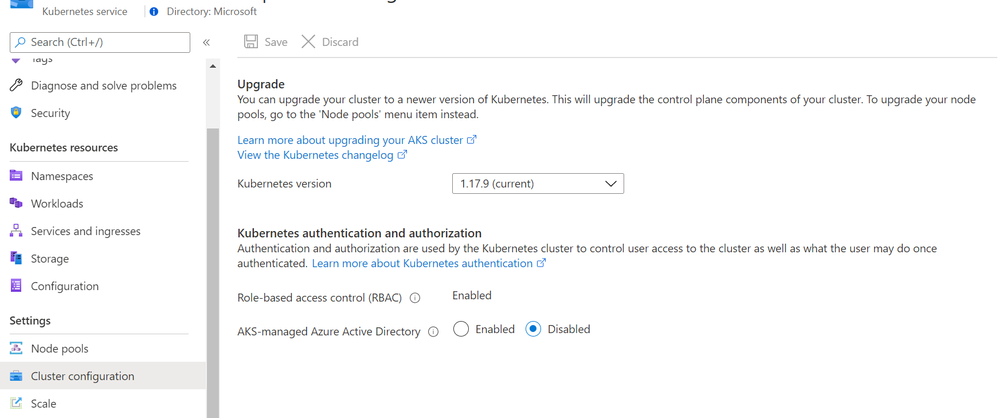999x418 pixels.
Task: Click the Discard button label
Action: click(x=340, y=42)
